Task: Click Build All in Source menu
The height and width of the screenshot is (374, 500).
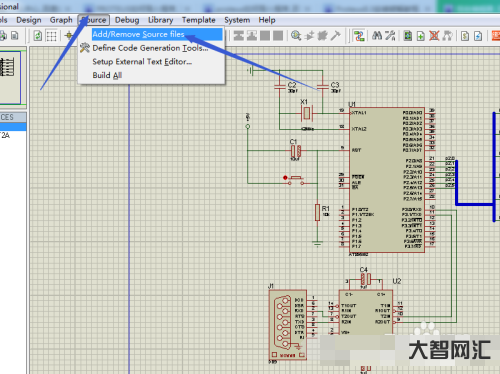Action: click(107, 75)
